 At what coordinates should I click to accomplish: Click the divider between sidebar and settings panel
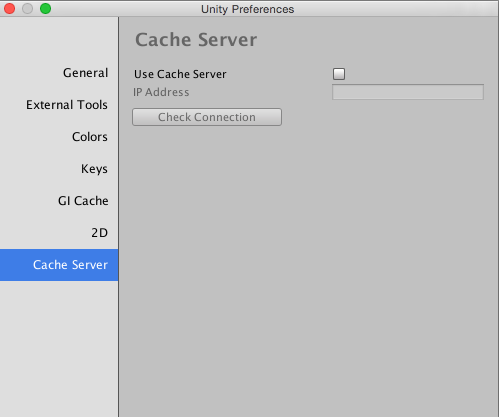[x=119, y=217]
